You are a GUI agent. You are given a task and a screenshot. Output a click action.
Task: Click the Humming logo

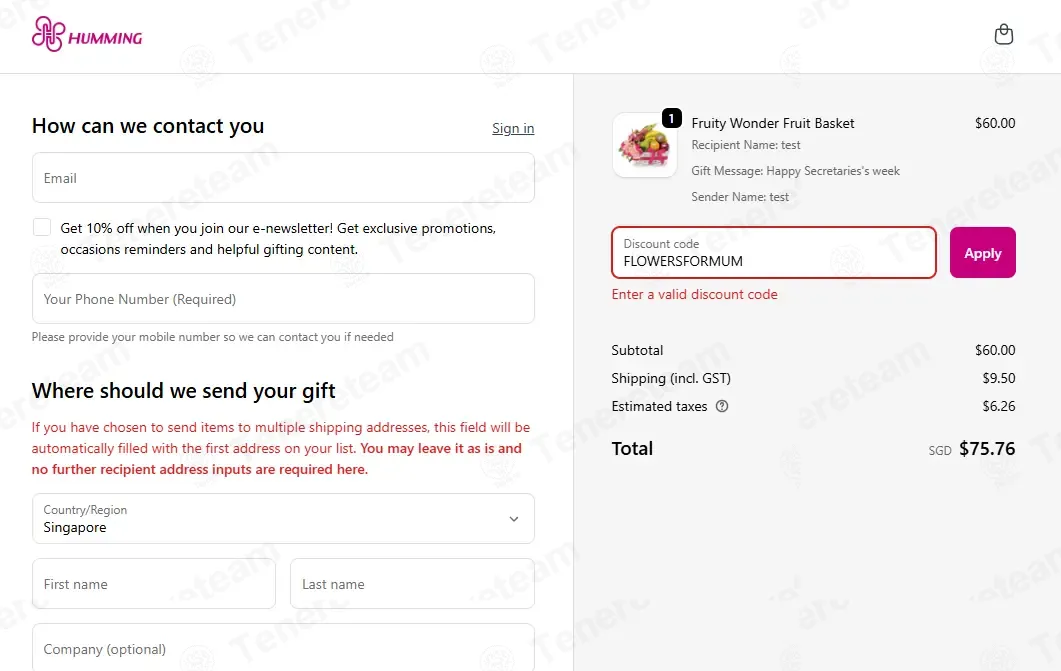pyautogui.click(x=87, y=34)
